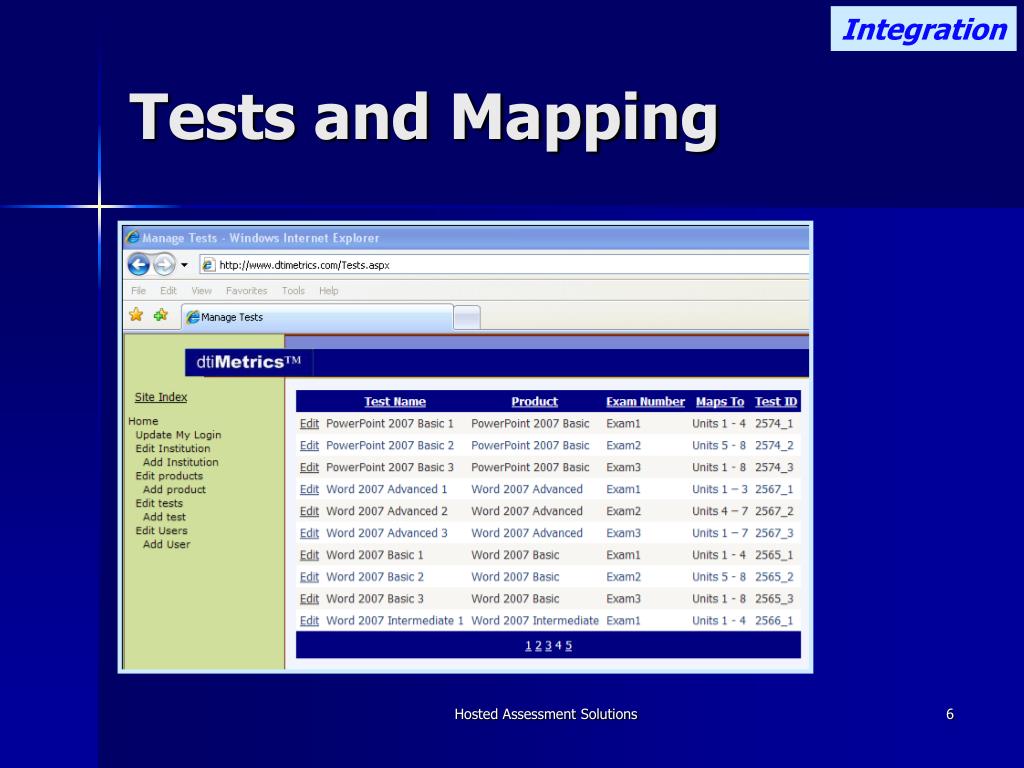Go to page 5 of tests
The width and height of the screenshot is (1024, 768).
(568, 645)
